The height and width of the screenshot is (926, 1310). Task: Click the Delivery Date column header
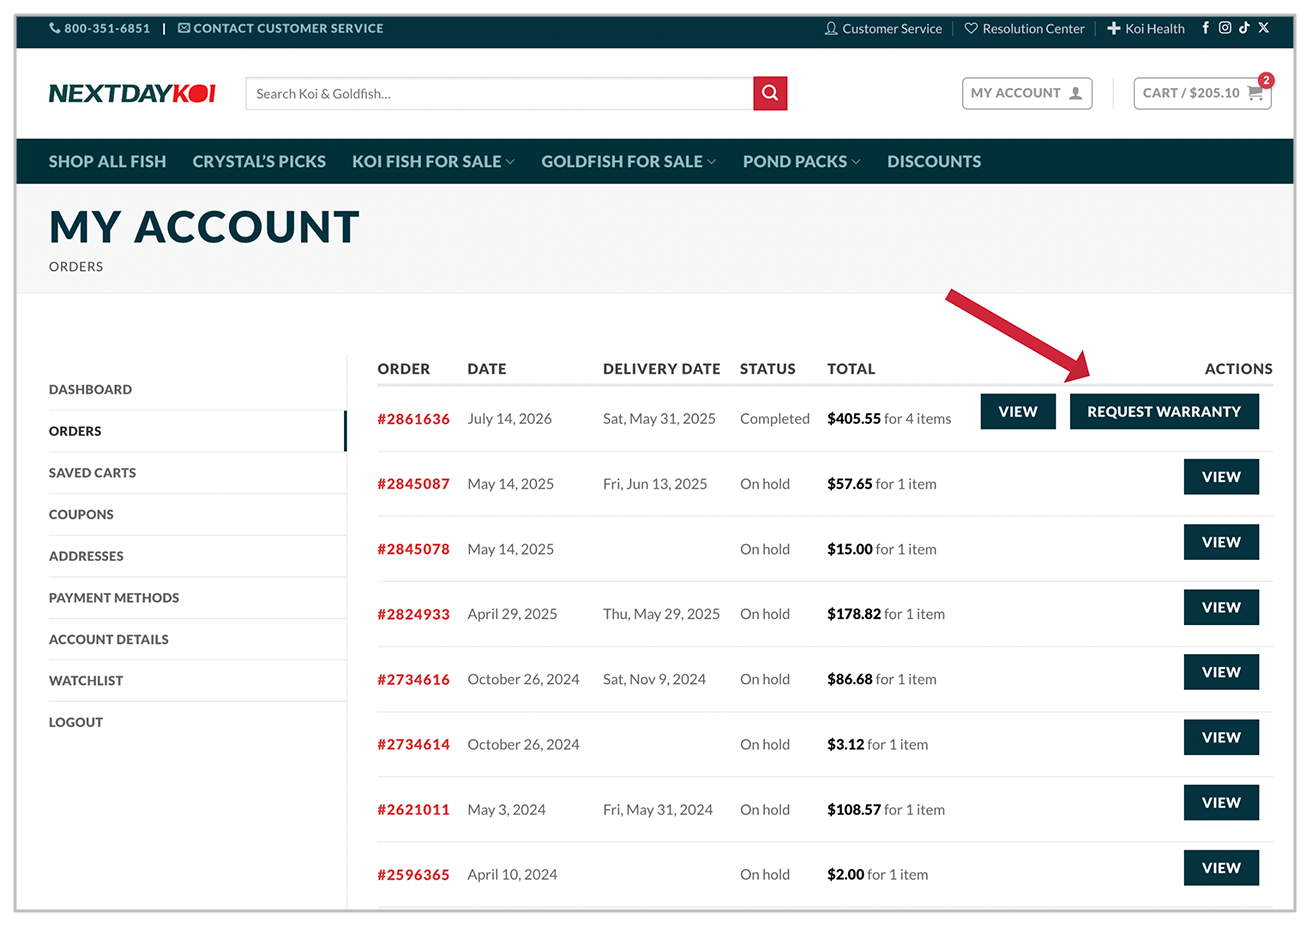click(x=661, y=369)
